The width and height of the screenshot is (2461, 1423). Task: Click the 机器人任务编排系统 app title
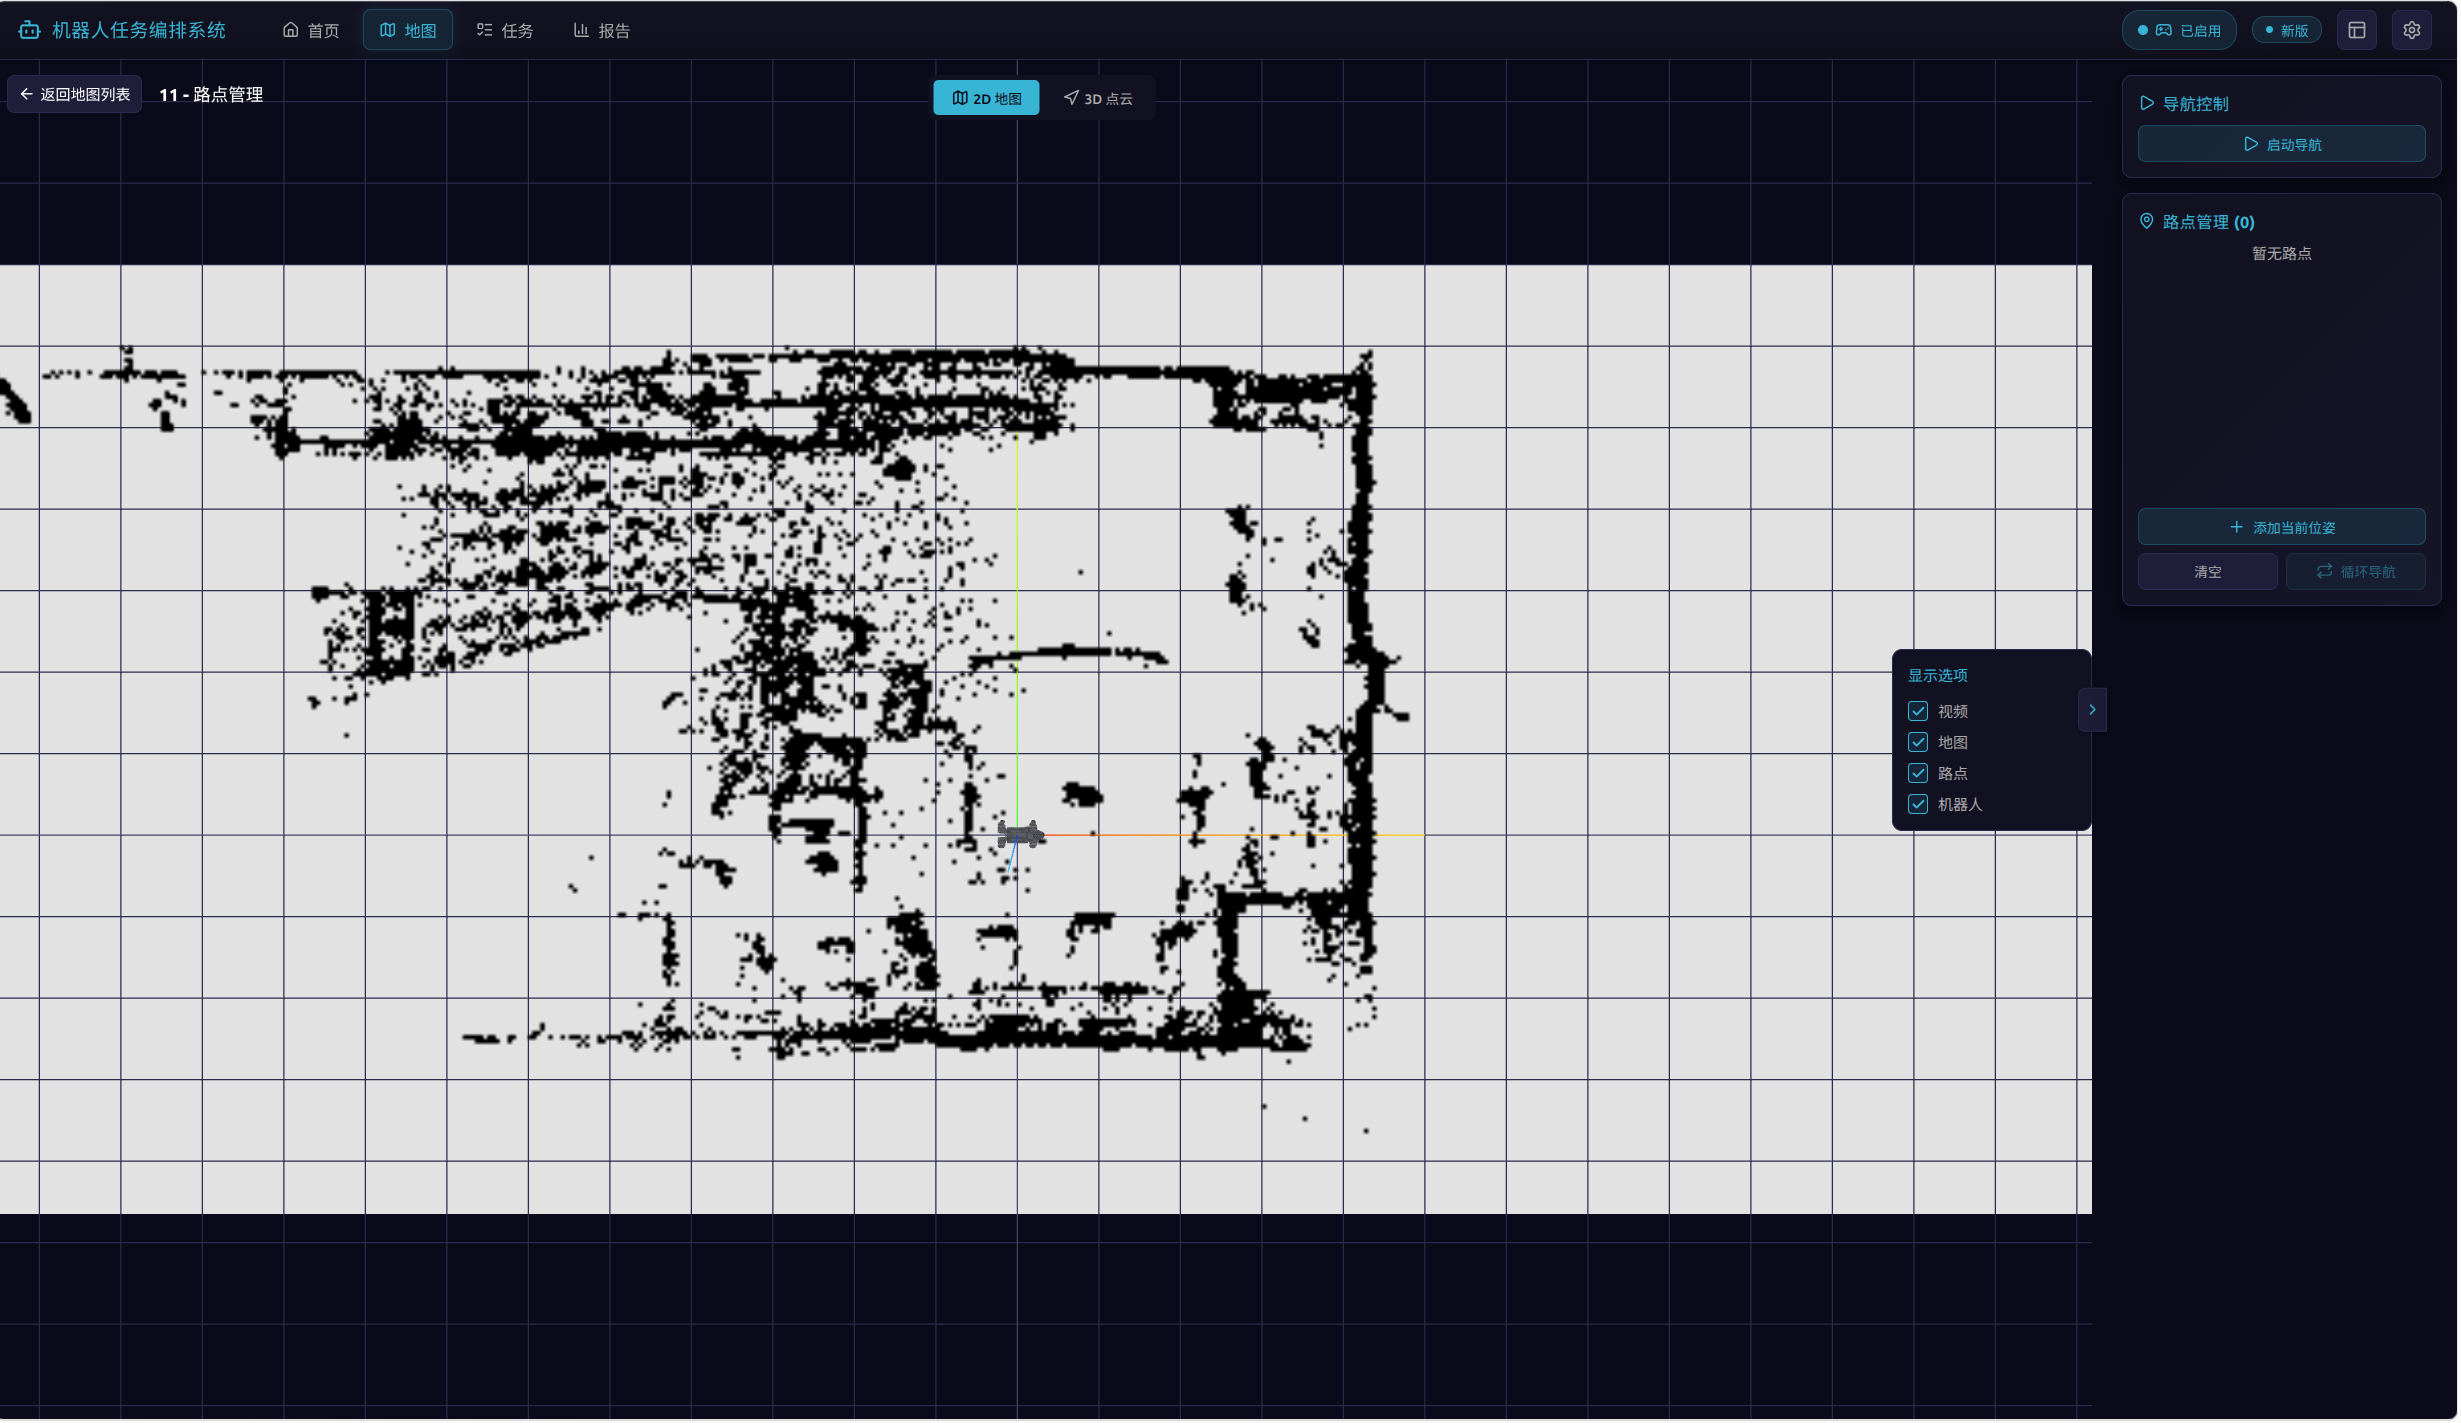pos(139,30)
